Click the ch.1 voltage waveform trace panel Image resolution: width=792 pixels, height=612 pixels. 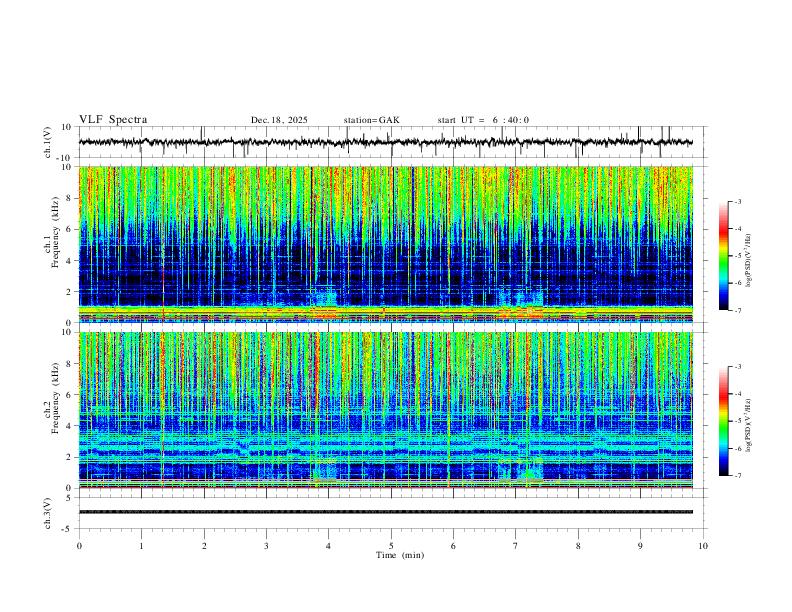391,142
